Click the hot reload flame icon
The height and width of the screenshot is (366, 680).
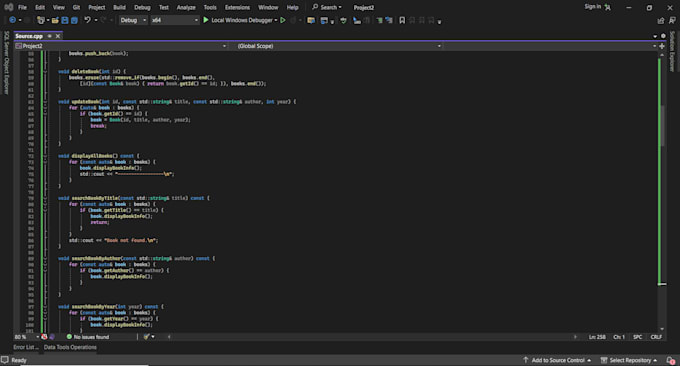[293, 20]
